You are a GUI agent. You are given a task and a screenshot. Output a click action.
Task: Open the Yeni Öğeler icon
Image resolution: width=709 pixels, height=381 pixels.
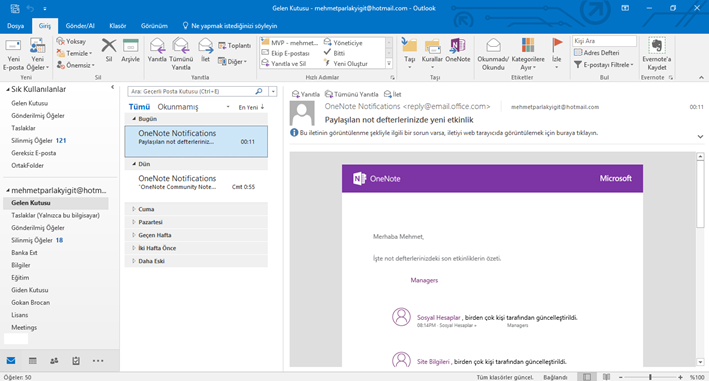click(38, 55)
